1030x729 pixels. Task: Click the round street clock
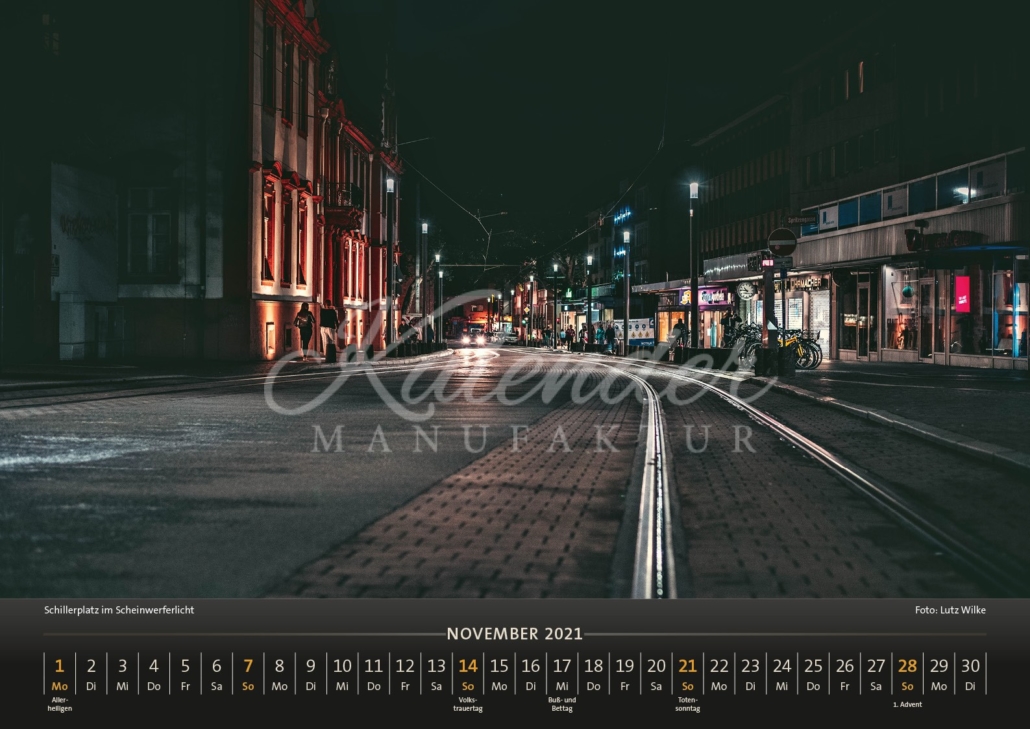[746, 290]
